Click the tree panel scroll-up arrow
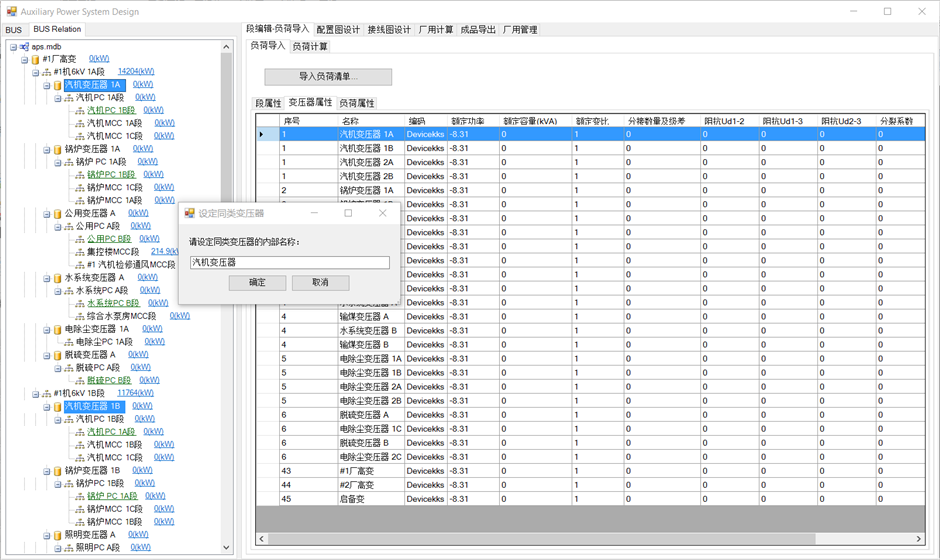Screen dimensions: 940x560 [226, 47]
